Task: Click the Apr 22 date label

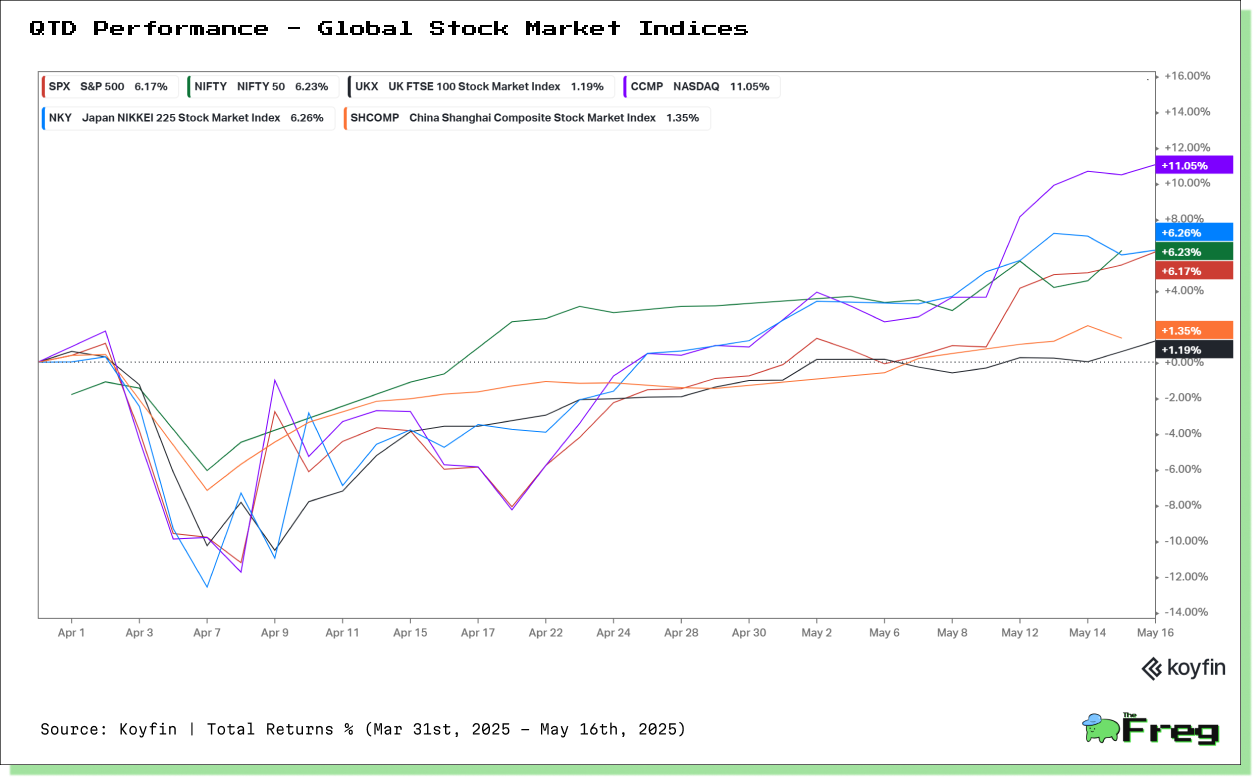Action: (x=545, y=633)
